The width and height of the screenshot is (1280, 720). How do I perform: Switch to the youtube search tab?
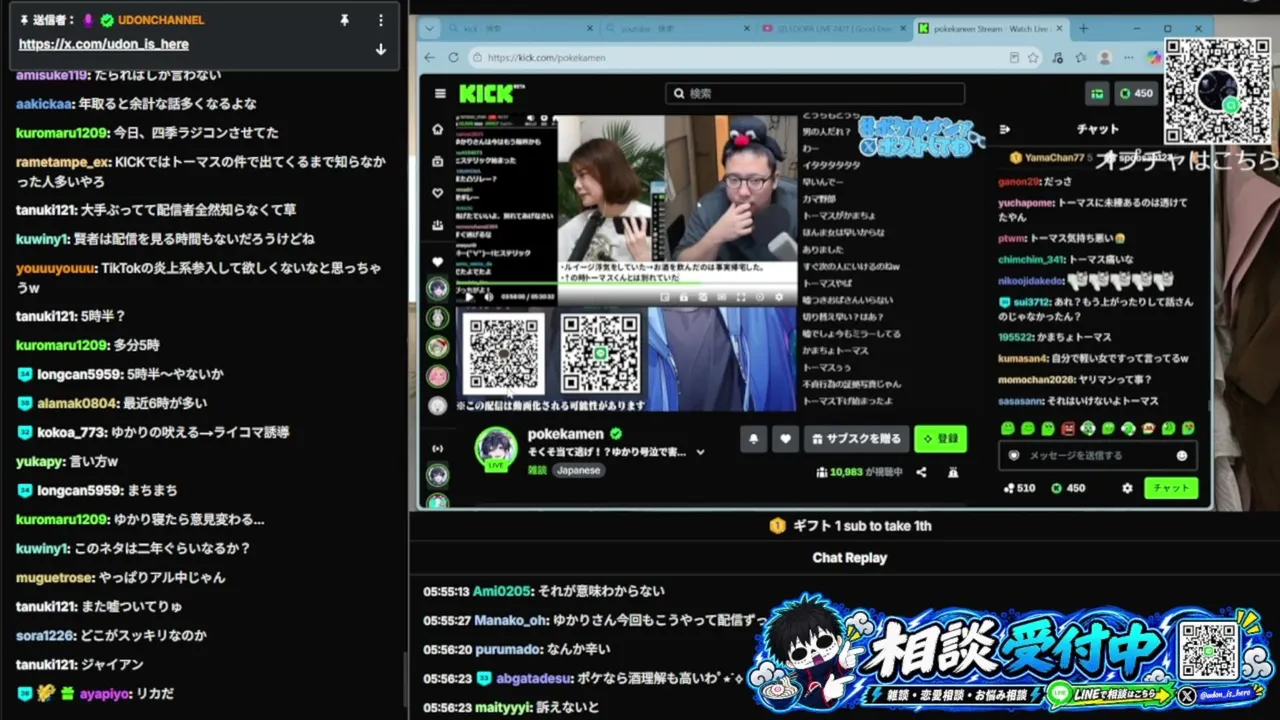(677, 29)
